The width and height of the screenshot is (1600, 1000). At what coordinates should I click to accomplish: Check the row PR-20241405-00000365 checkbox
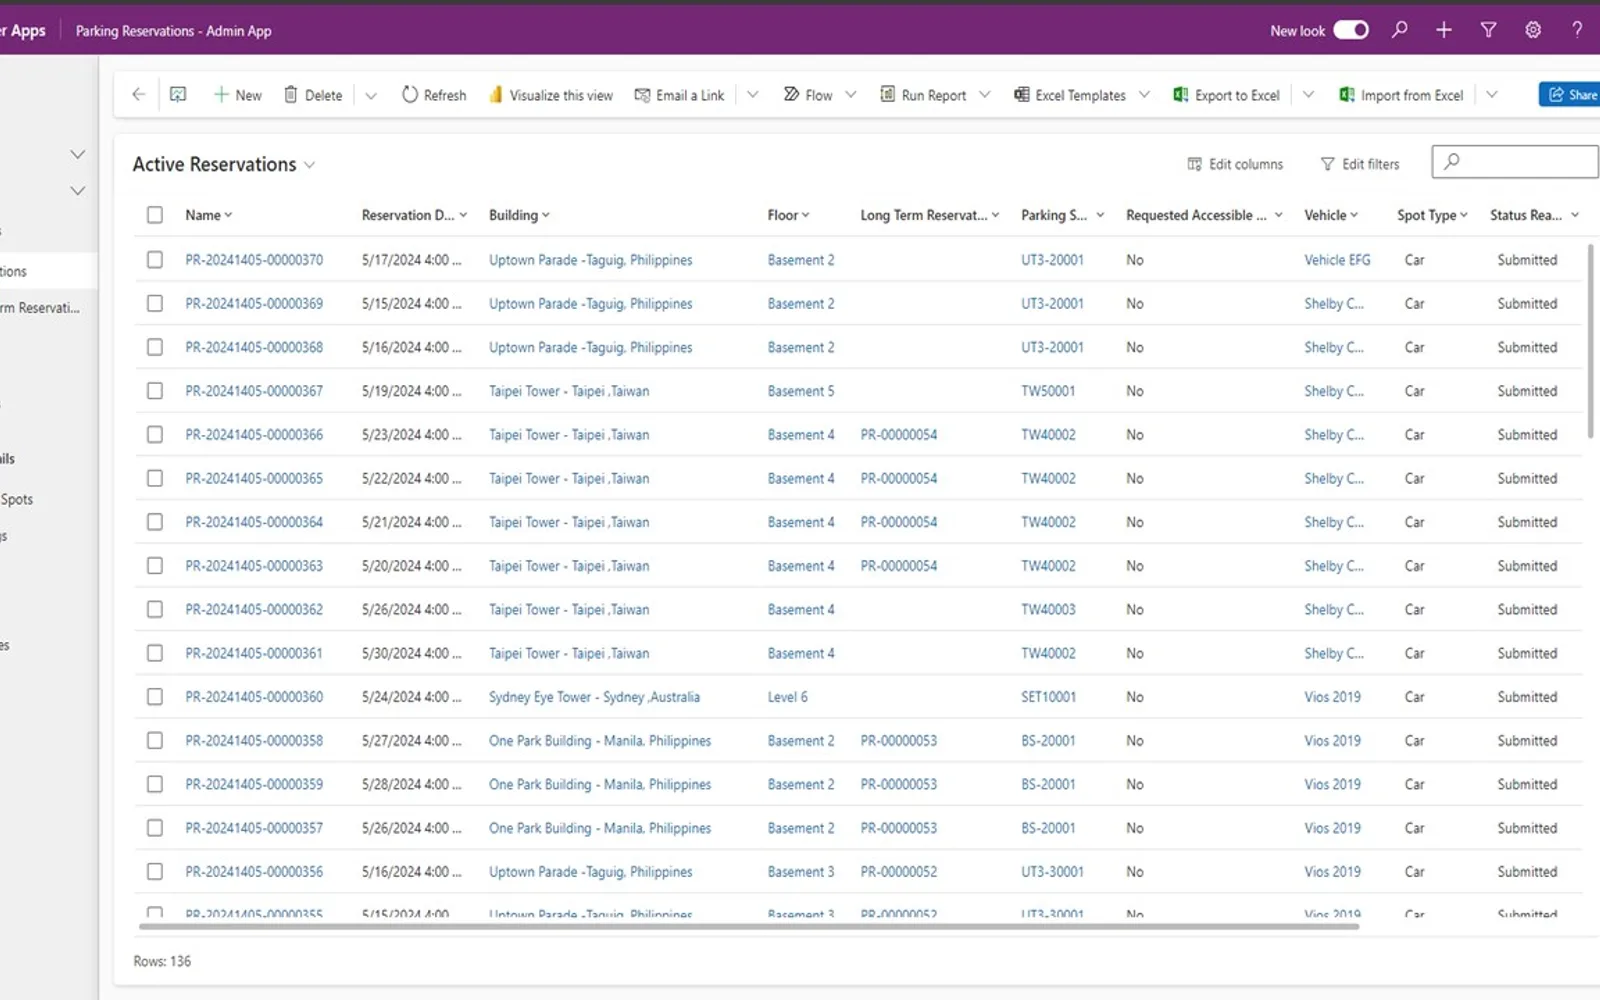point(154,478)
